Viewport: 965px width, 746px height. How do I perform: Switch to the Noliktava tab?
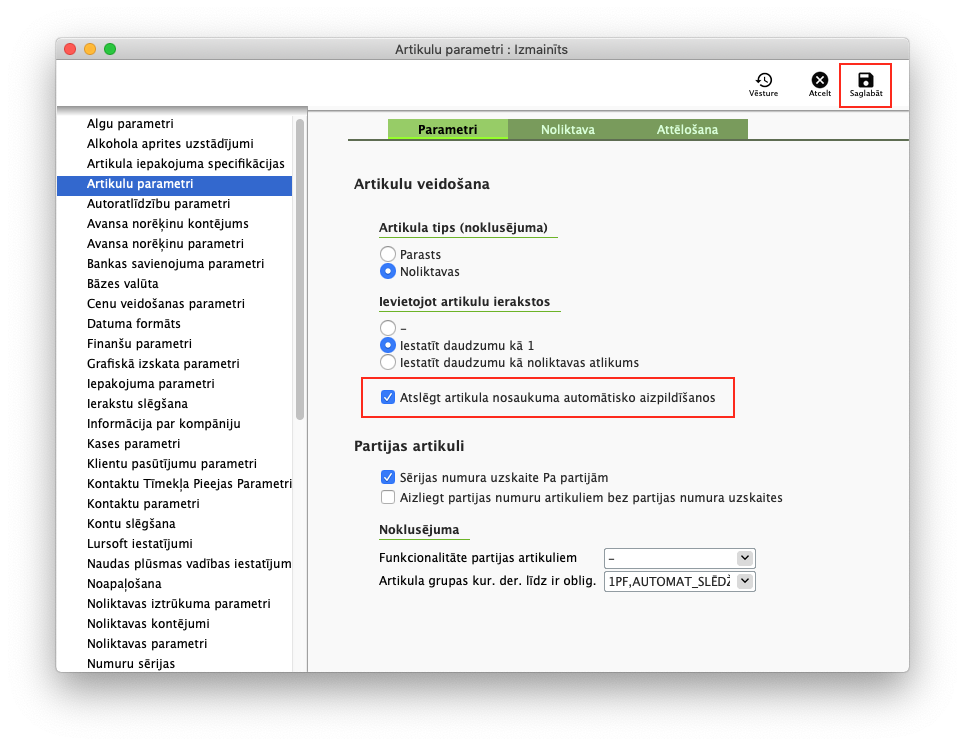568,130
